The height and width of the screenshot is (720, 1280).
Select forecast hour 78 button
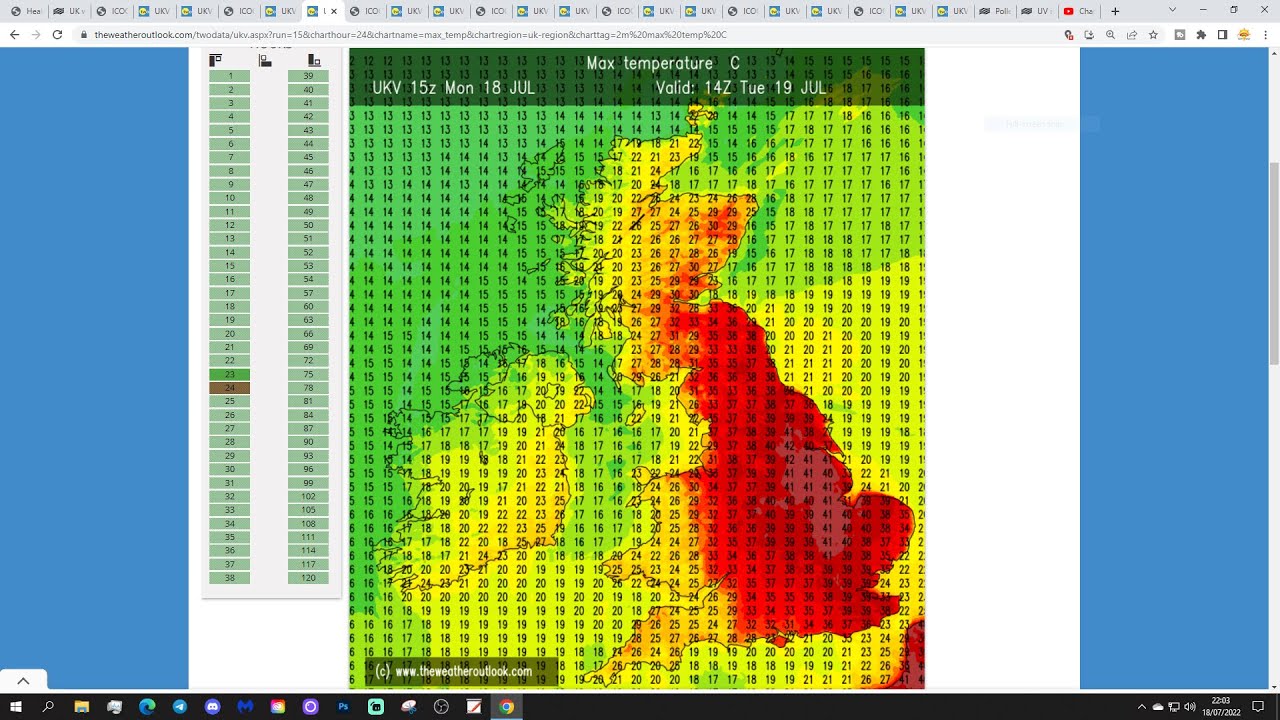pos(308,388)
